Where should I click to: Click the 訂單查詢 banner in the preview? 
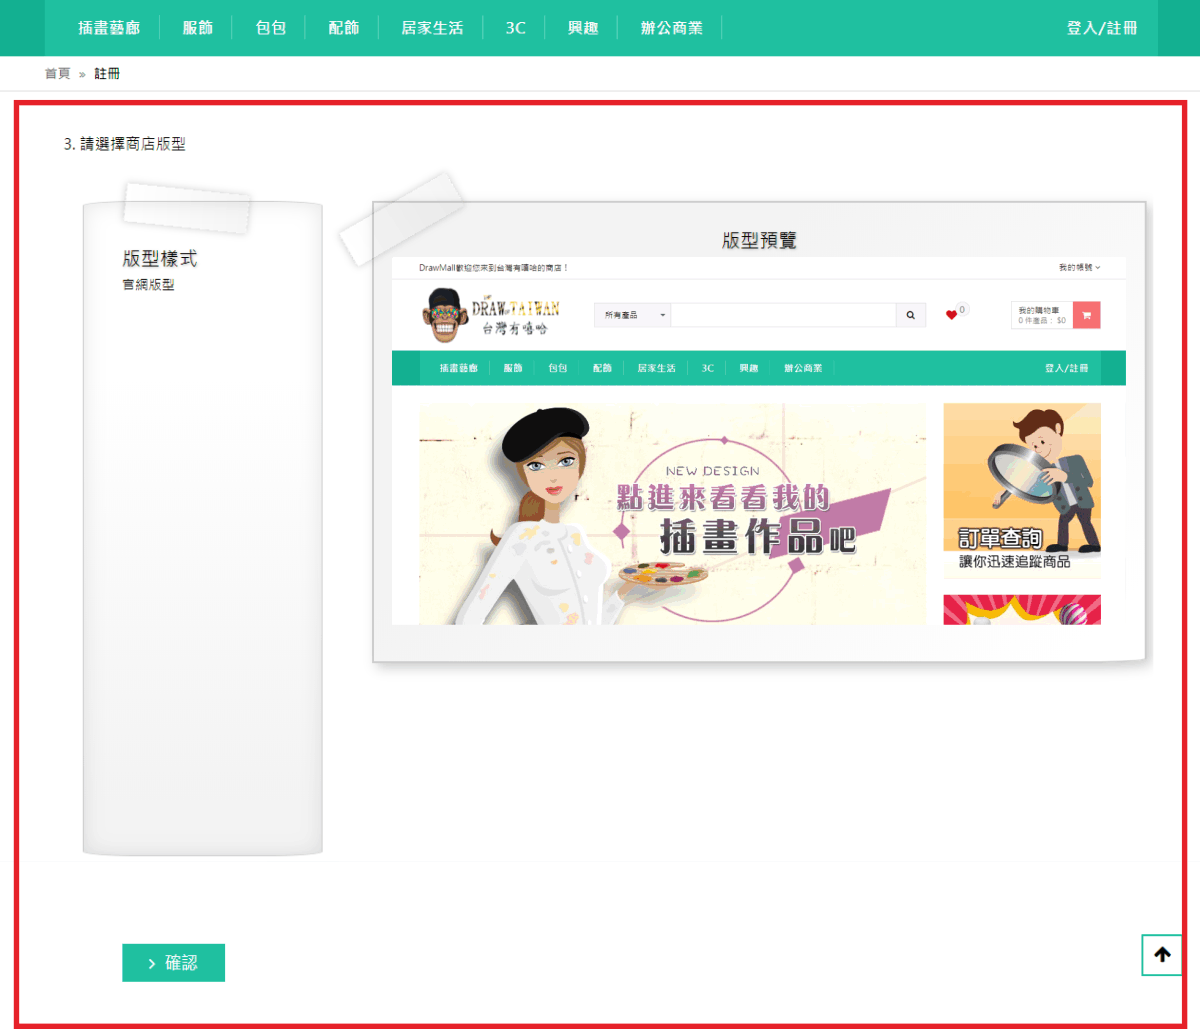tap(1021, 490)
